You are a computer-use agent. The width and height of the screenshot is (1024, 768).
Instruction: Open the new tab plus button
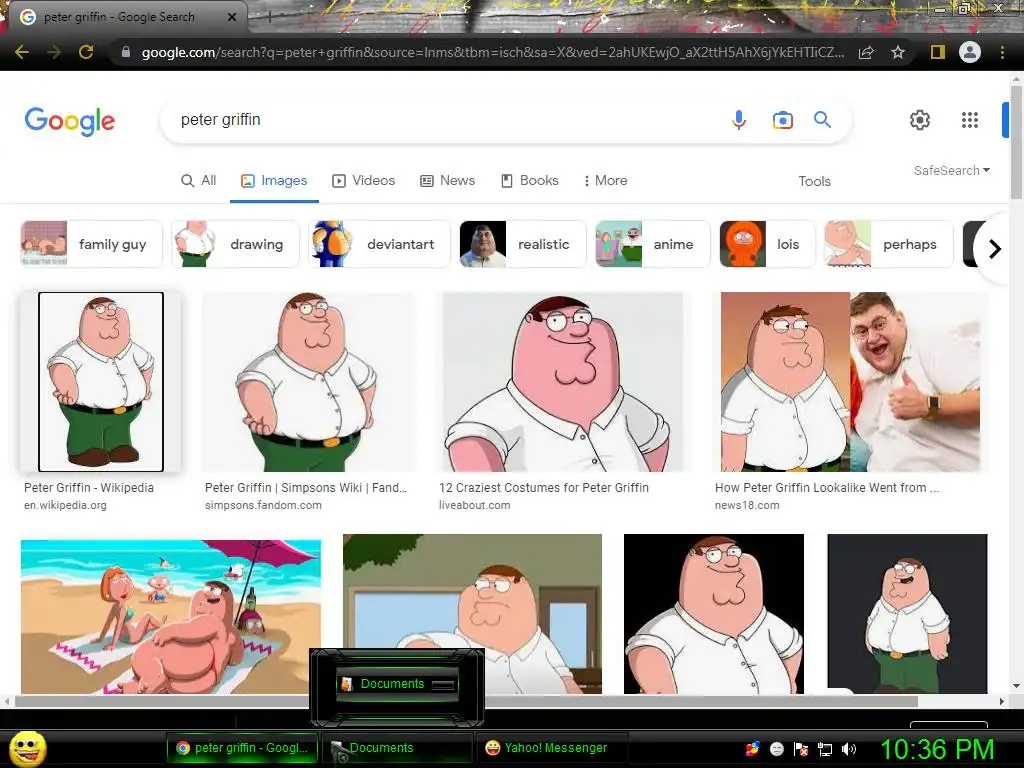coord(269,18)
